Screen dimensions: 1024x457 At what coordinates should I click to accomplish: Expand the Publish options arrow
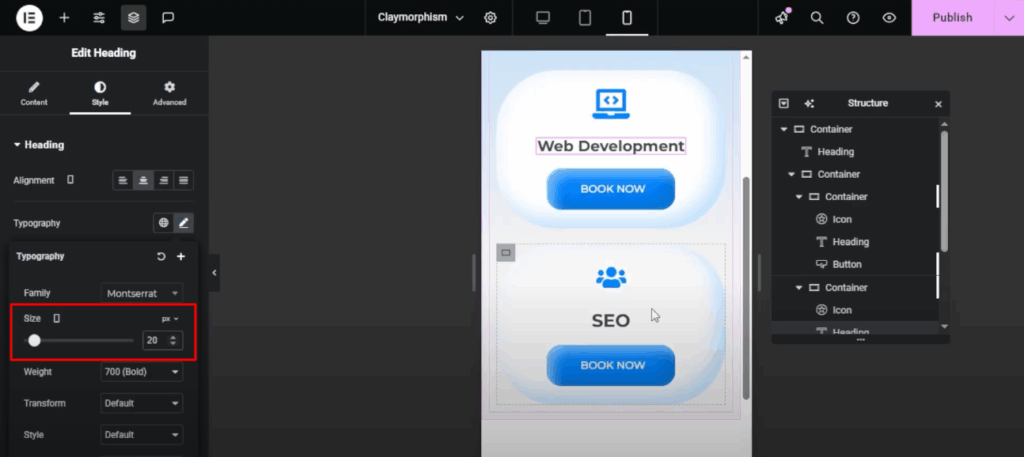click(1008, 18)
